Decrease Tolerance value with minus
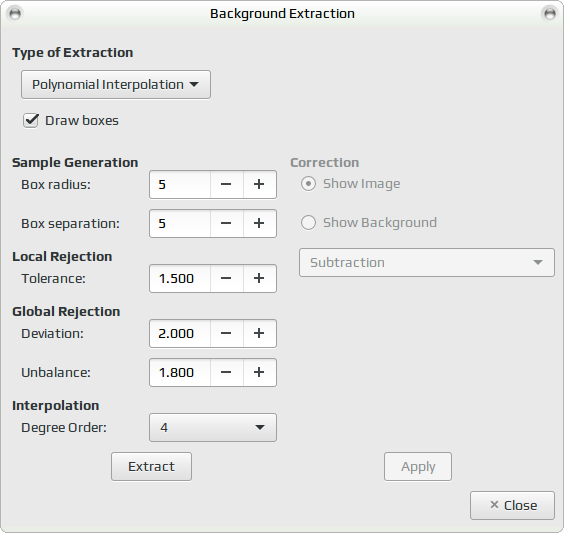 tap(227, 278)
